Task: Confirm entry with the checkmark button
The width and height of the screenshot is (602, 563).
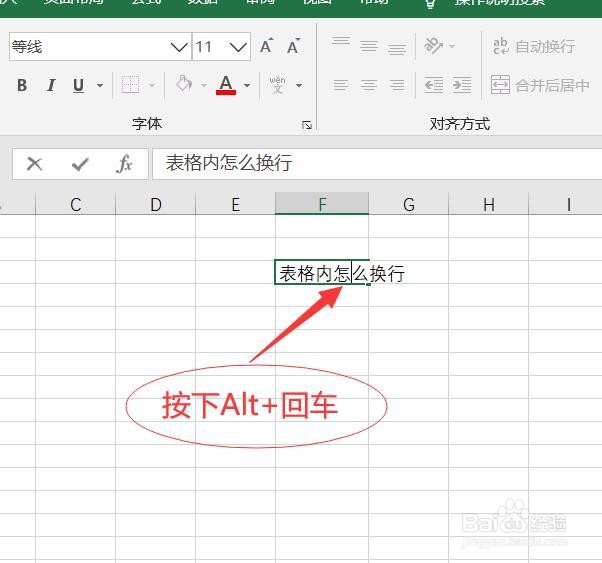Action: [80, 164]
